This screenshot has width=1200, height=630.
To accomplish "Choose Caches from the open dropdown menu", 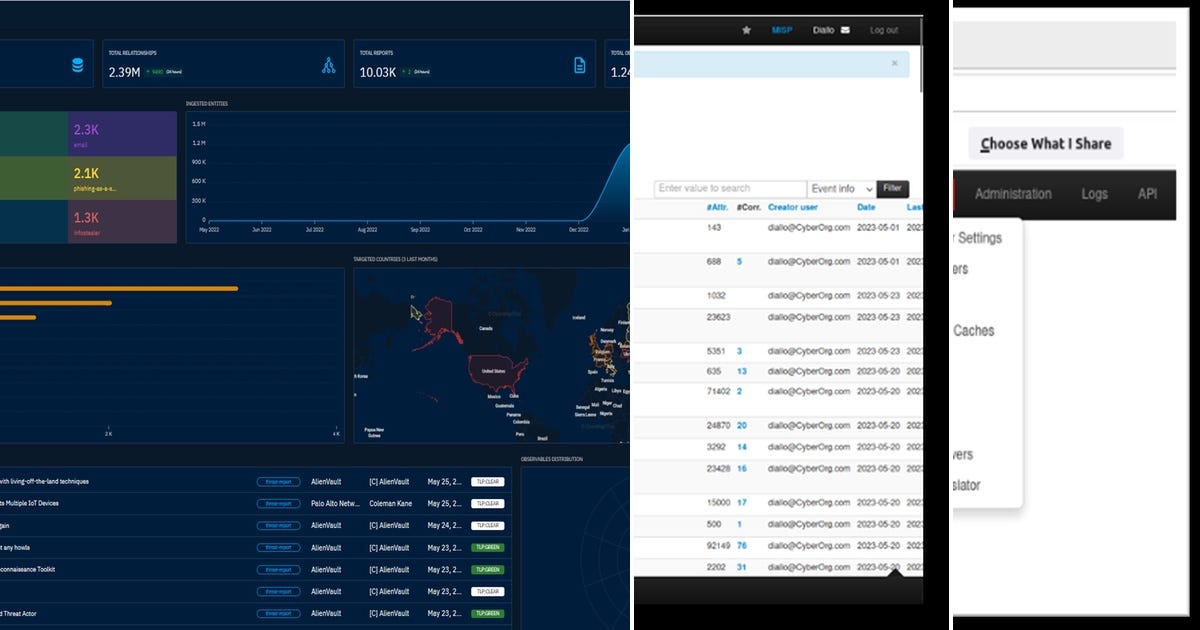I will (x=975, y=331).
